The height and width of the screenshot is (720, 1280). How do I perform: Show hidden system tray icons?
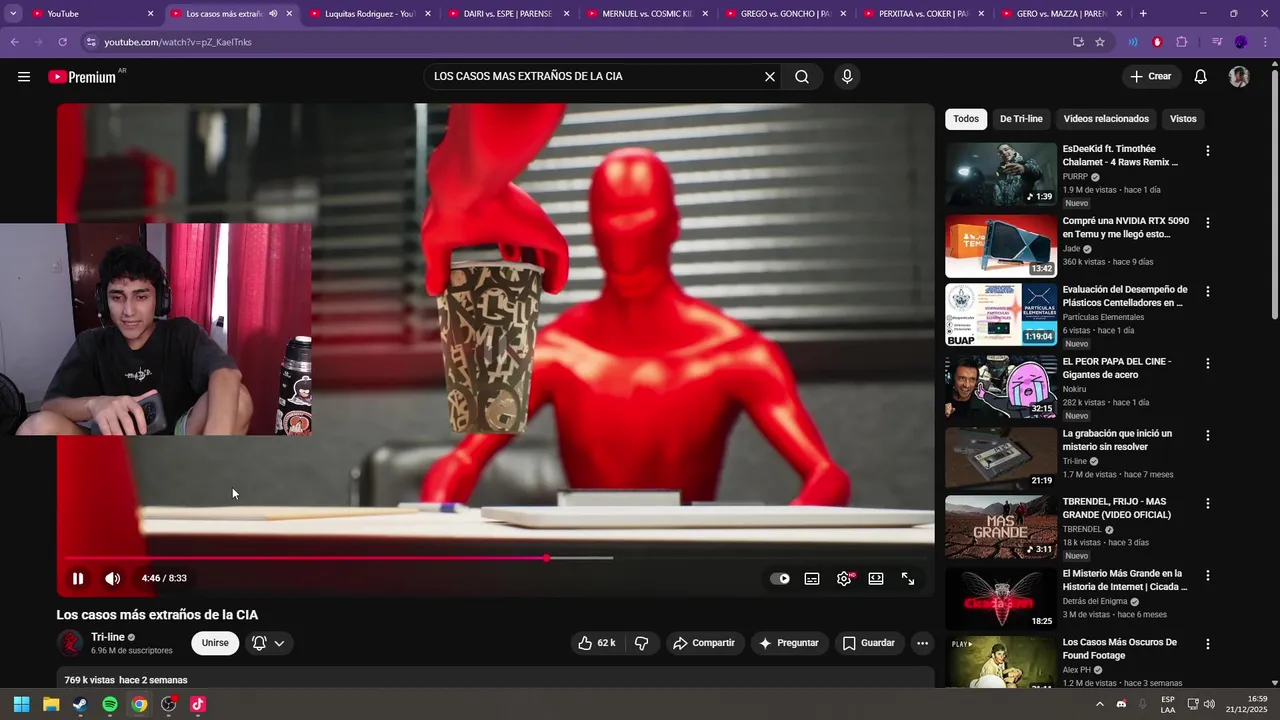click(1100, 704)
